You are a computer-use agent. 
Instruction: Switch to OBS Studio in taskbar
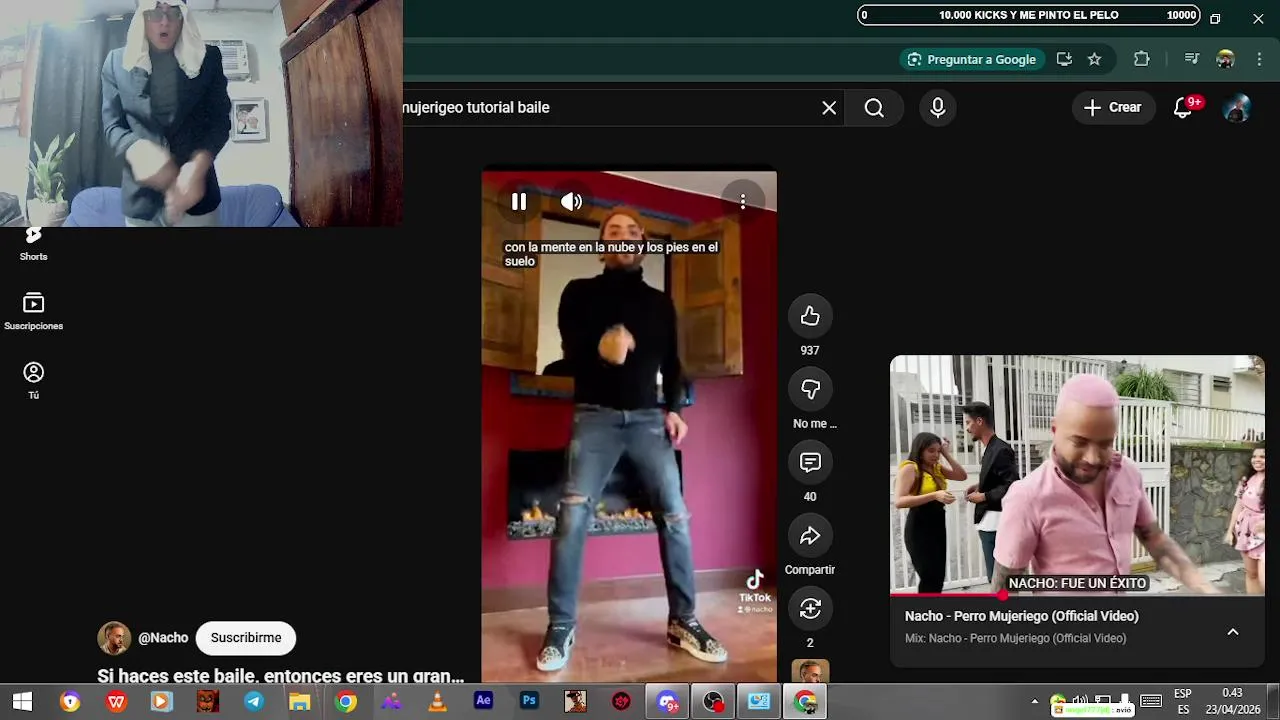coord(713,702)
